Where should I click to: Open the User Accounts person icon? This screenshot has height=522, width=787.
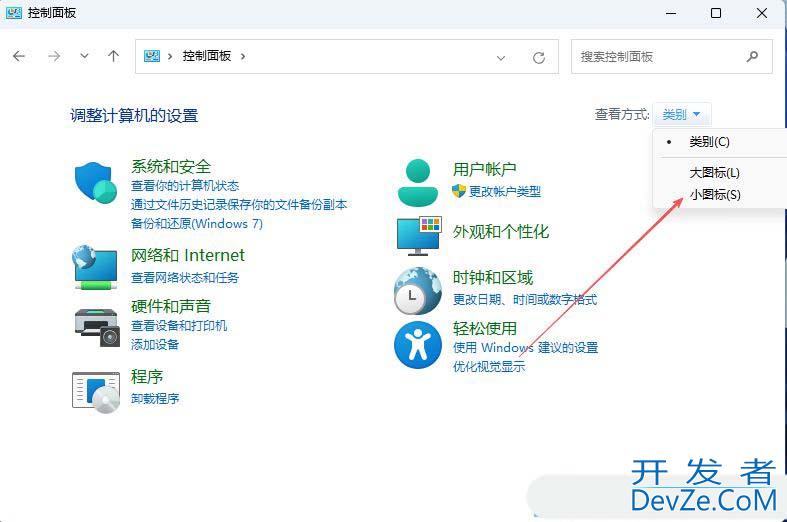tap(418, 183)
